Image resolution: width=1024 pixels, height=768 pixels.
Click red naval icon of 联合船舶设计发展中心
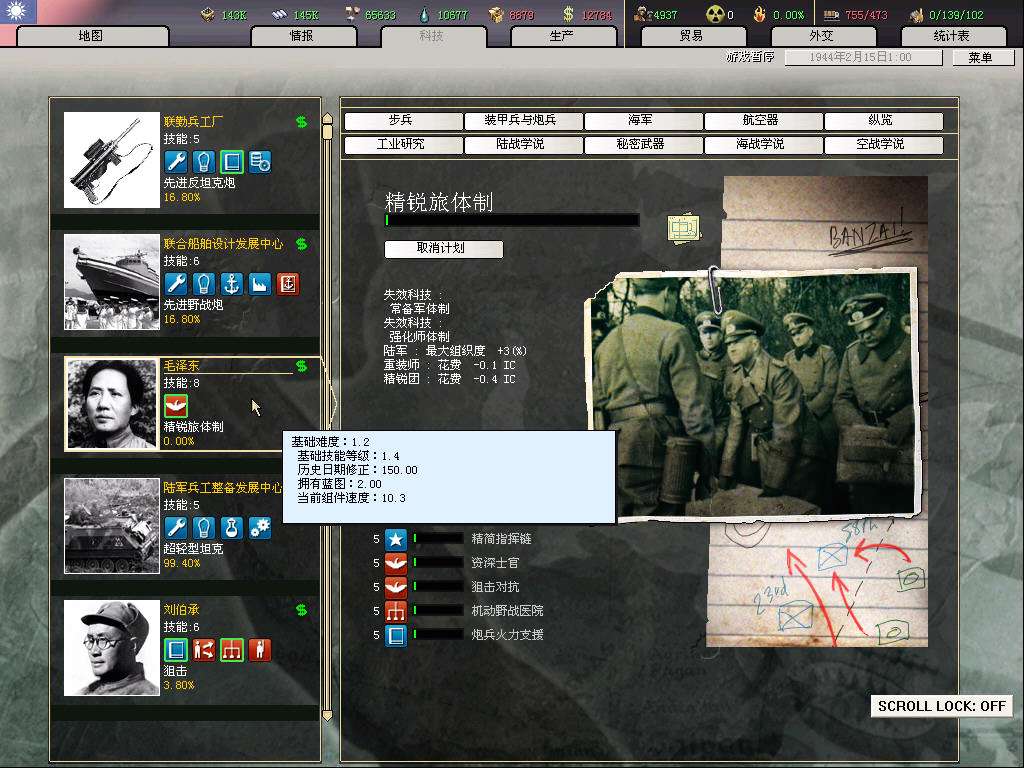(288, 284)
